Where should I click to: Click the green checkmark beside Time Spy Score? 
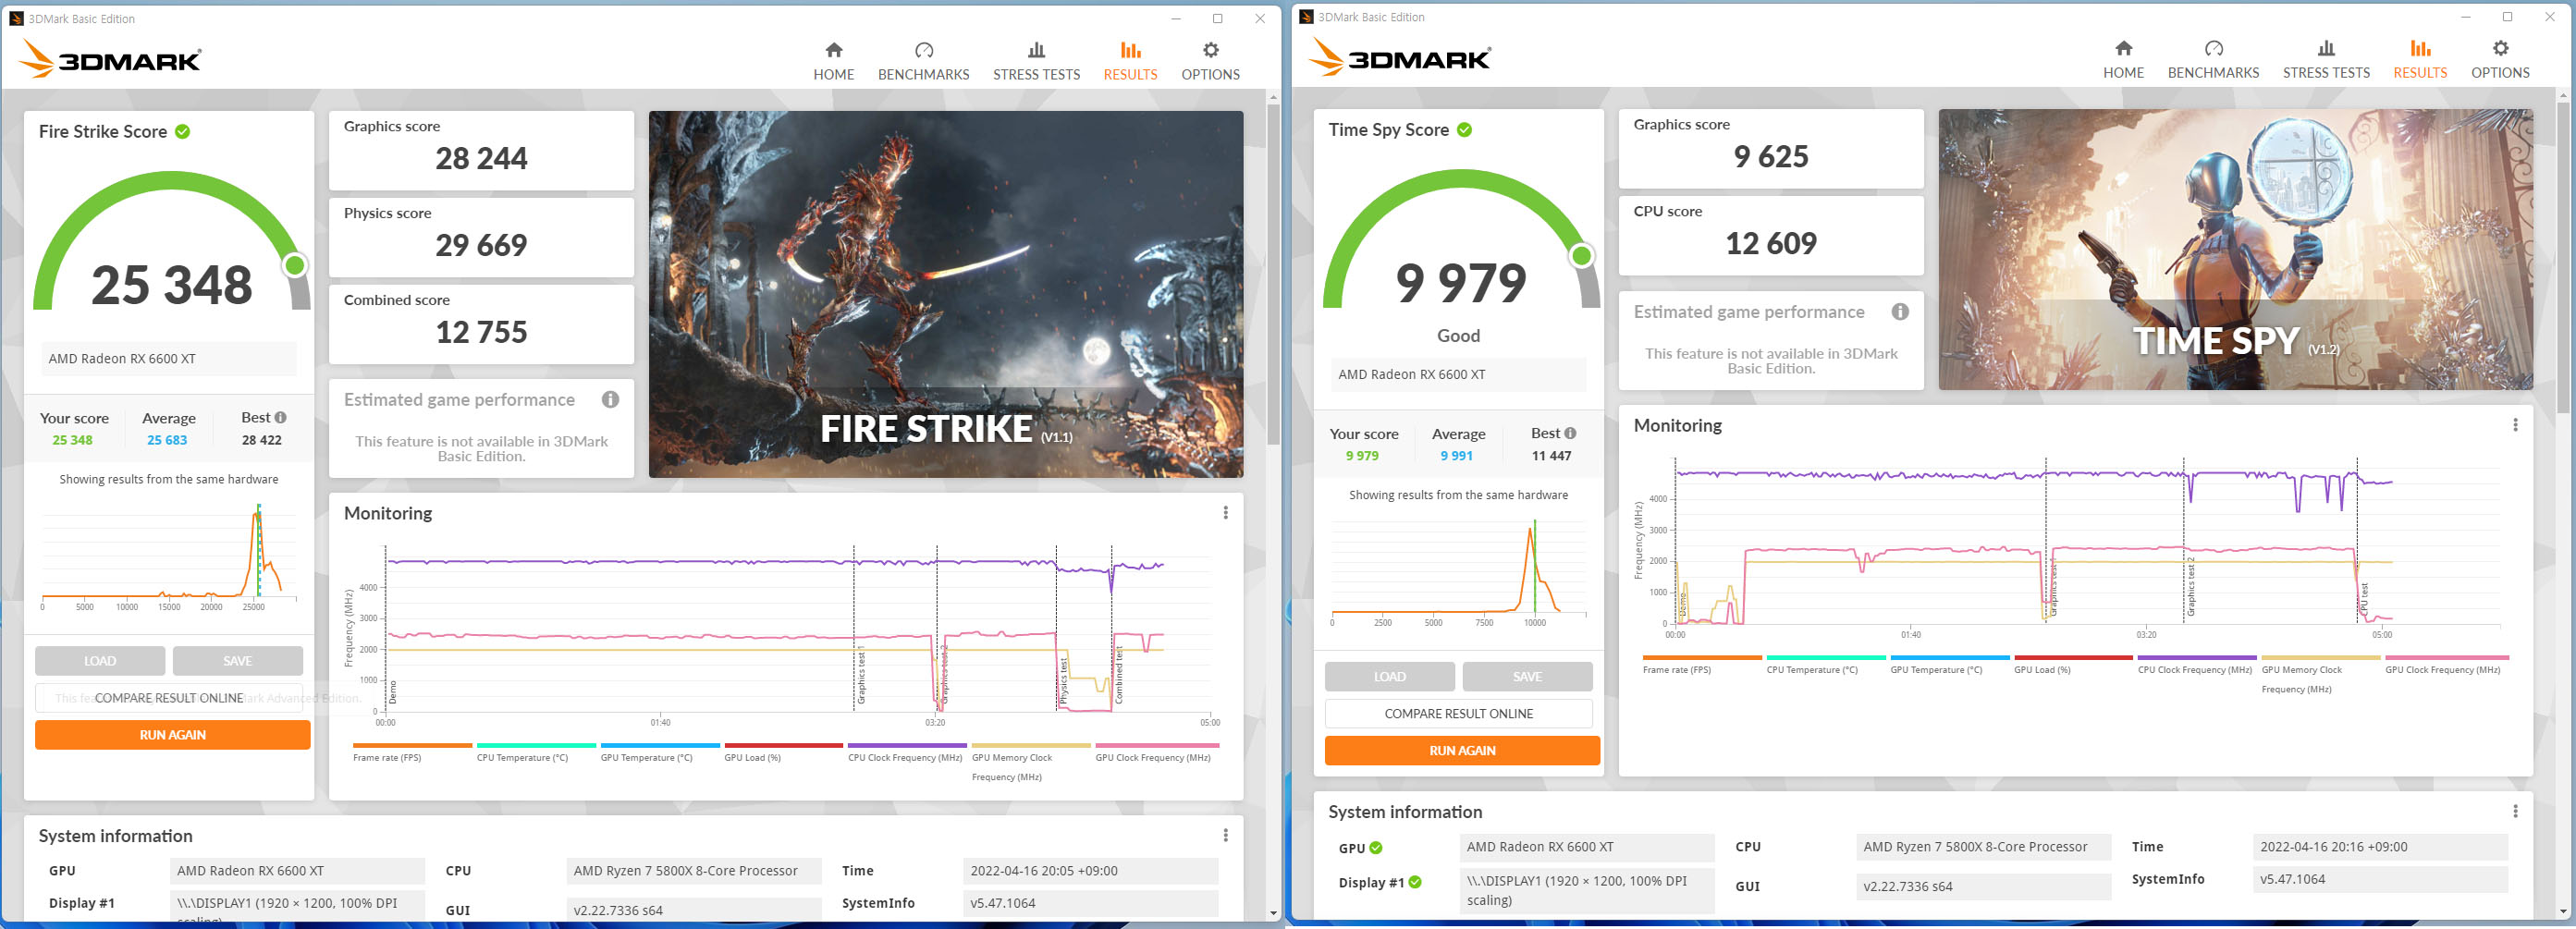pos(1464,129)
